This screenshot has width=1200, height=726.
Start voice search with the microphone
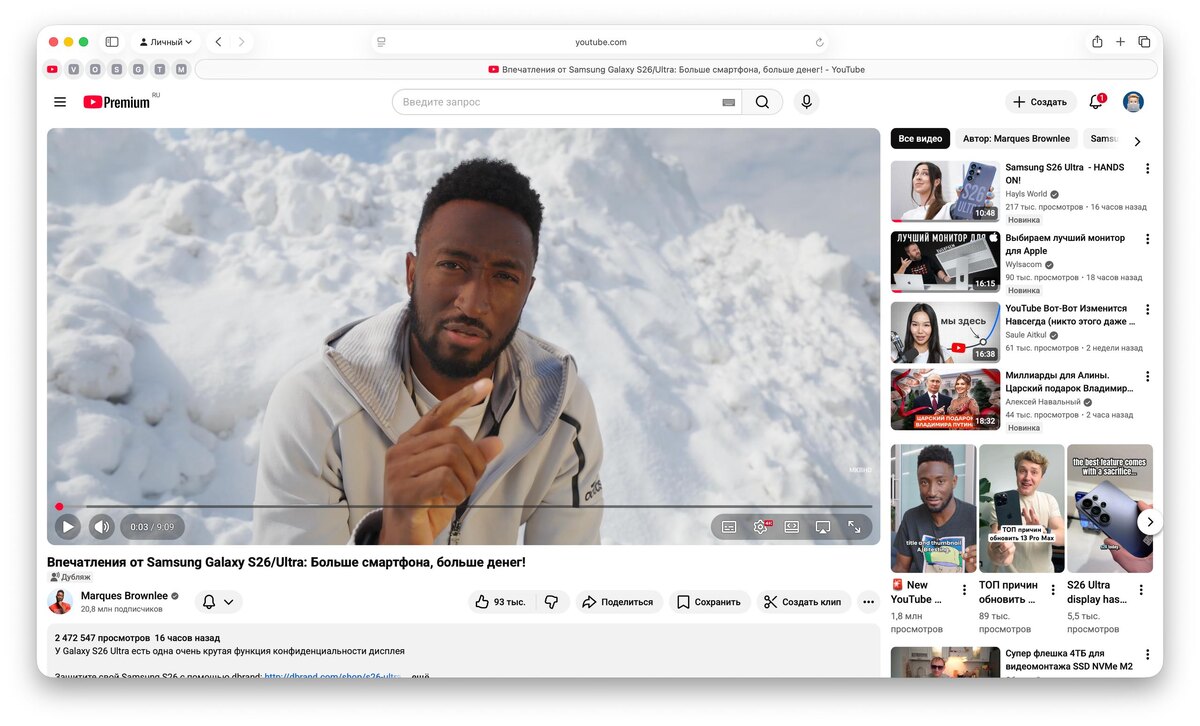pos(806,102)
